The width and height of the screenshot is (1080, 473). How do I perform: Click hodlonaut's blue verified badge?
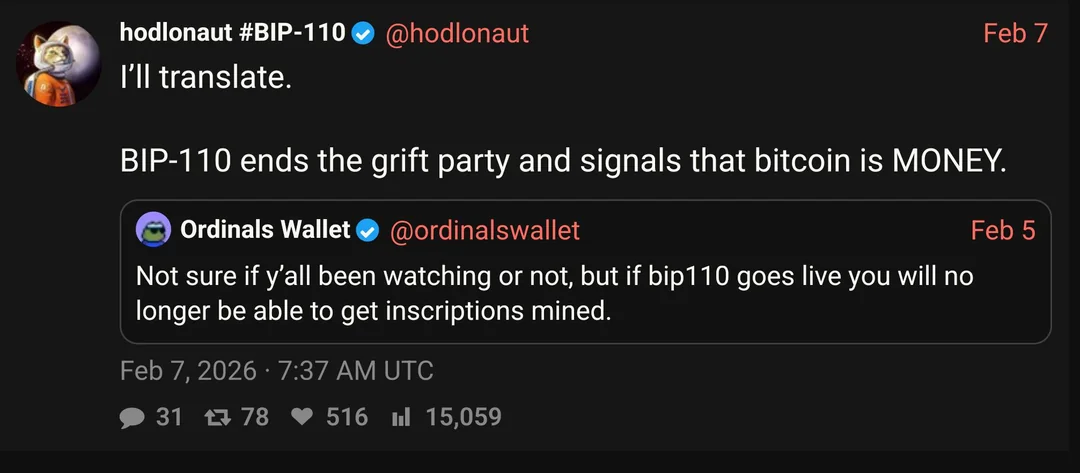tap(363, 34)
